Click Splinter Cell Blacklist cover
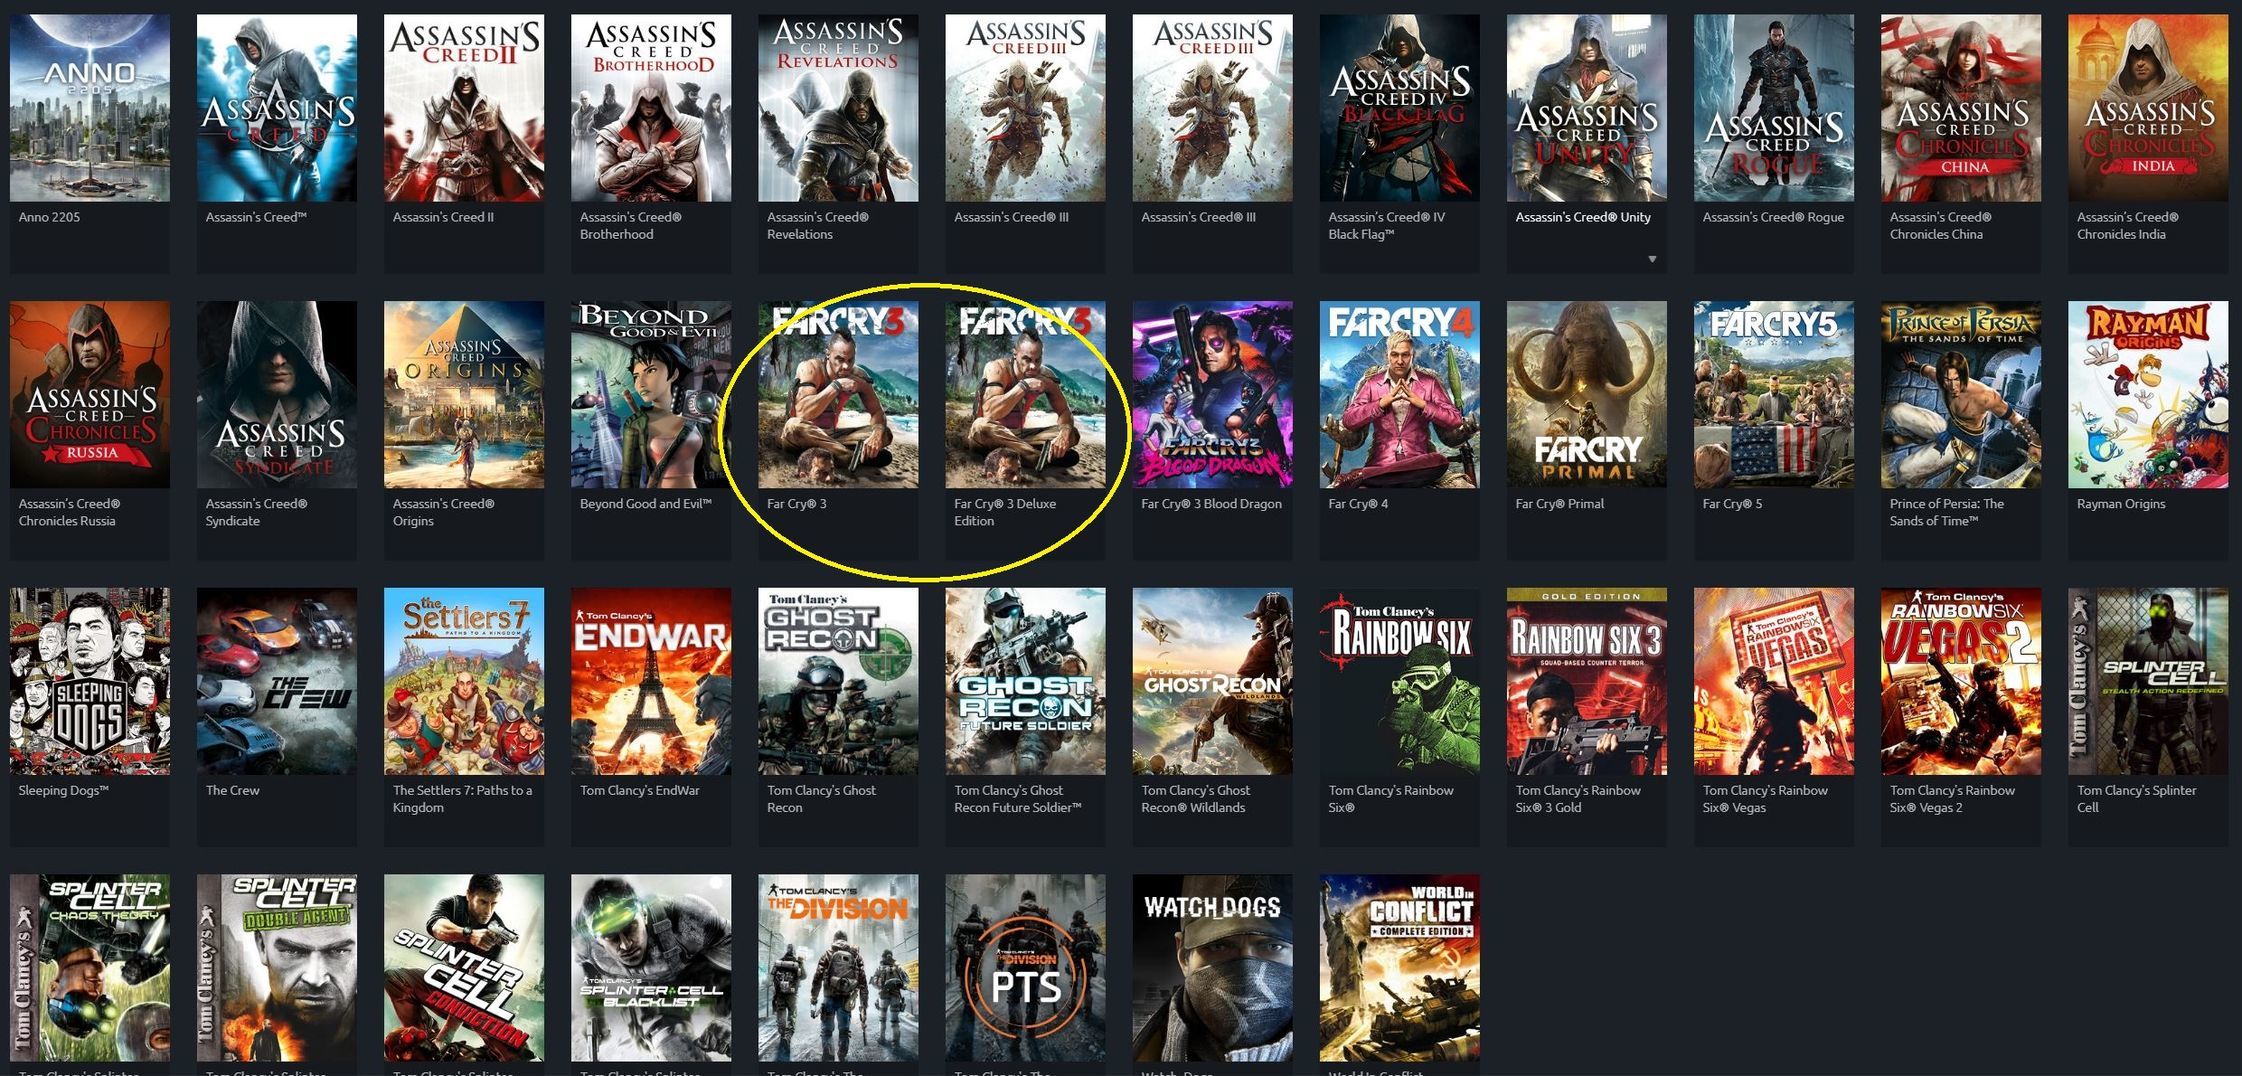 tap(651, 968)
